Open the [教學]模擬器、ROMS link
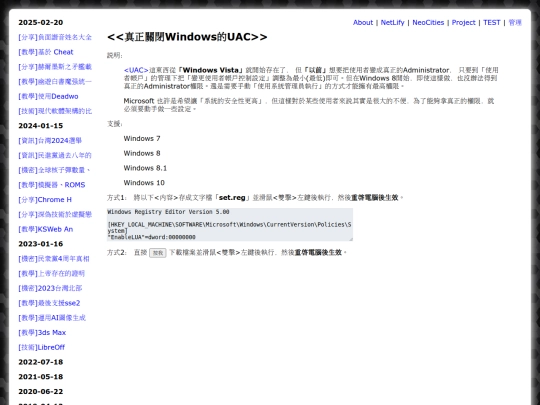This screenshot has height=405, width=540. [x=52, y=185]
